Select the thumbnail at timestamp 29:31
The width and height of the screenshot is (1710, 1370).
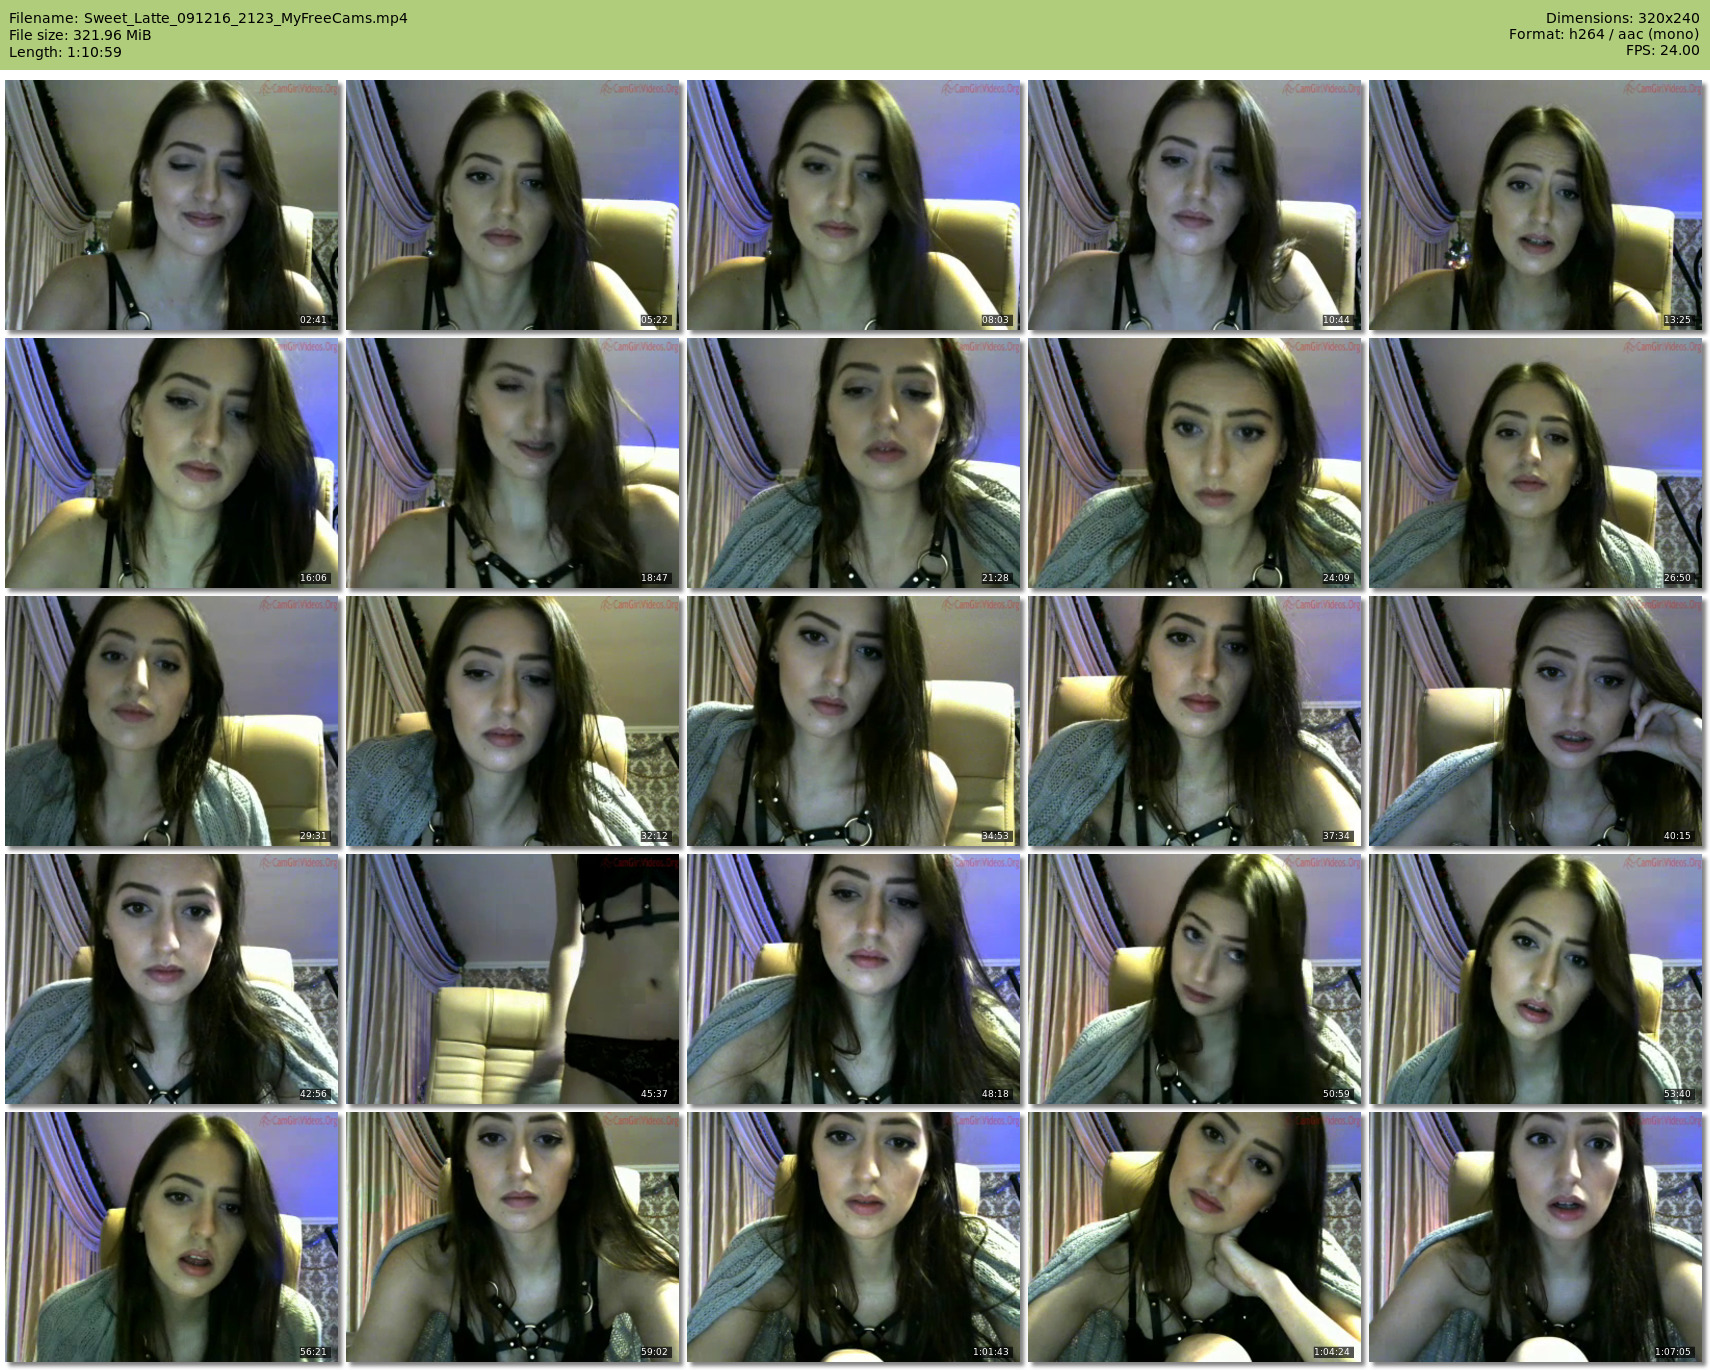(x=172, y=721)
